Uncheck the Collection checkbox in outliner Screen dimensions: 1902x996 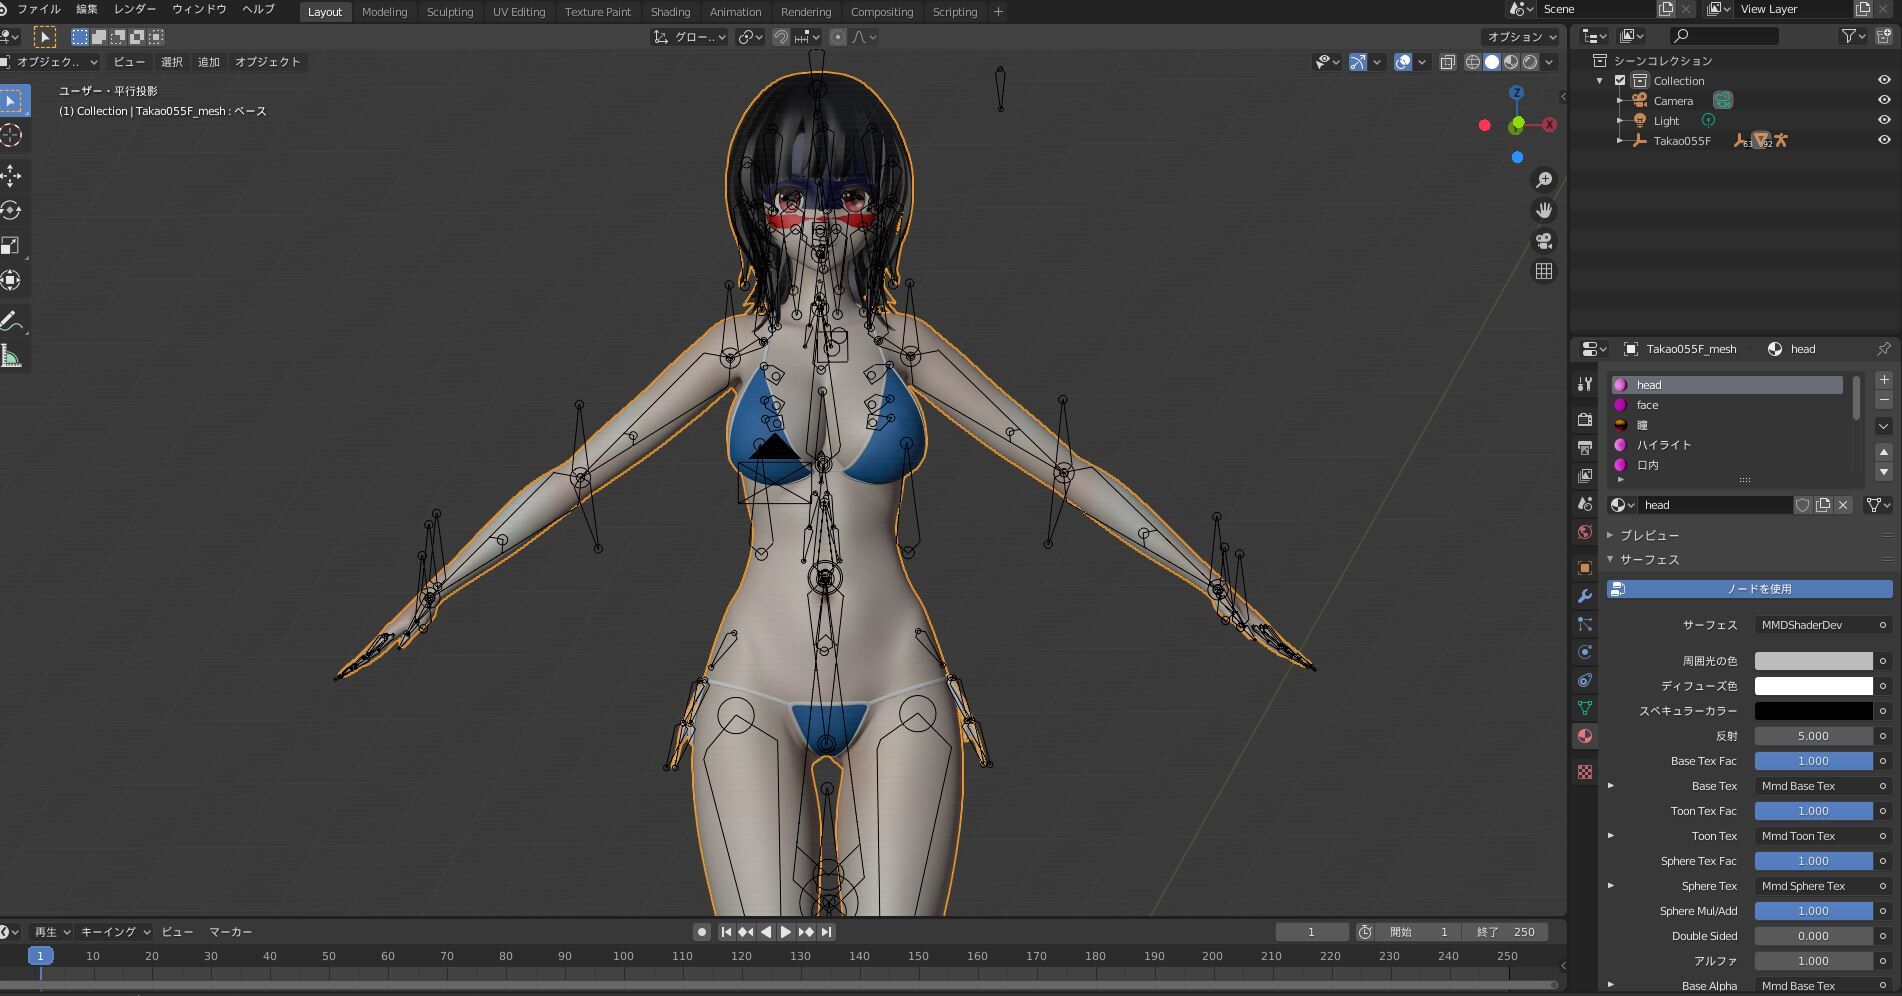point(1620,81)
